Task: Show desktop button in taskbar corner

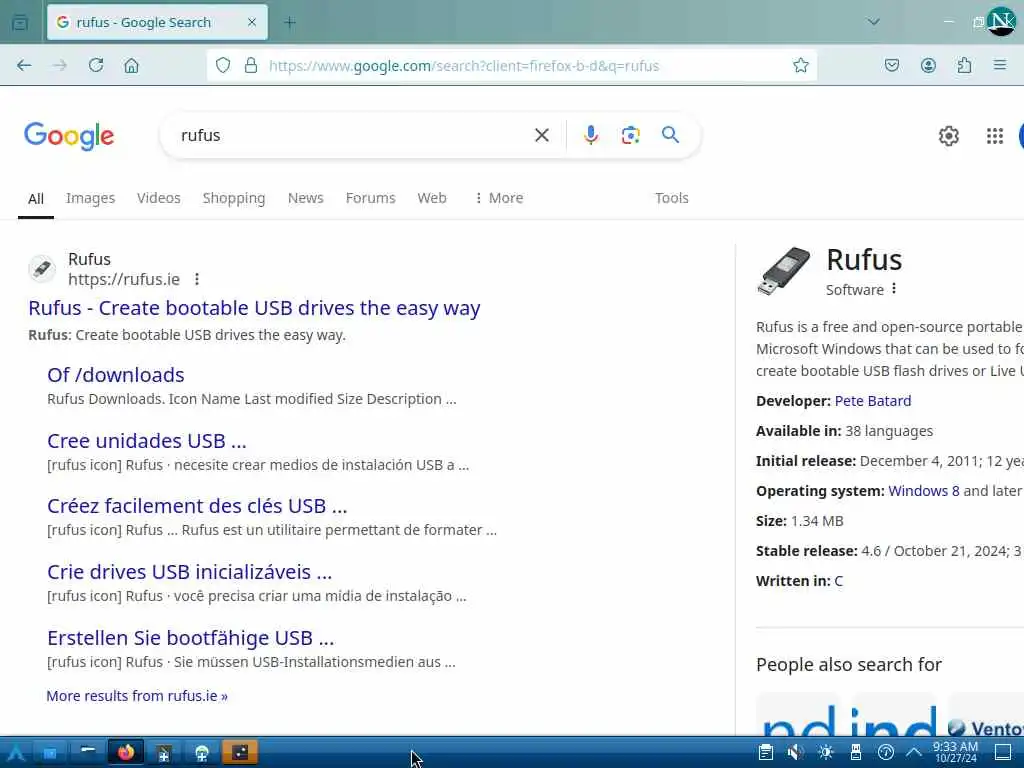Action: [1002, 753]
